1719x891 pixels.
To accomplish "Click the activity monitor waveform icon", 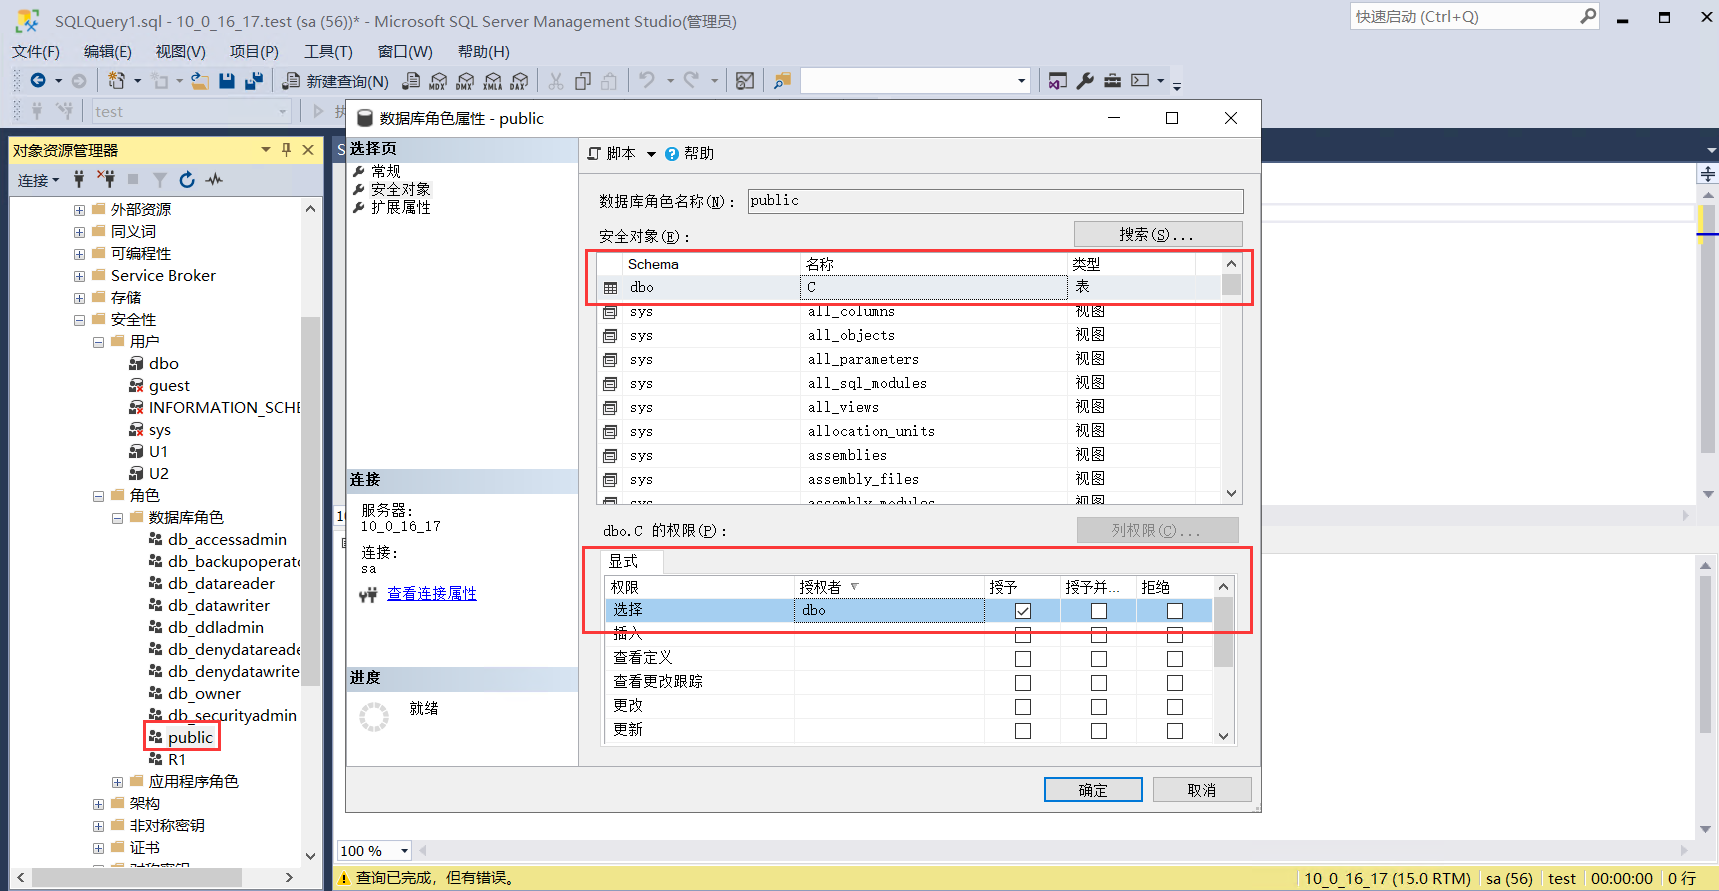I will tap(214, 180).
